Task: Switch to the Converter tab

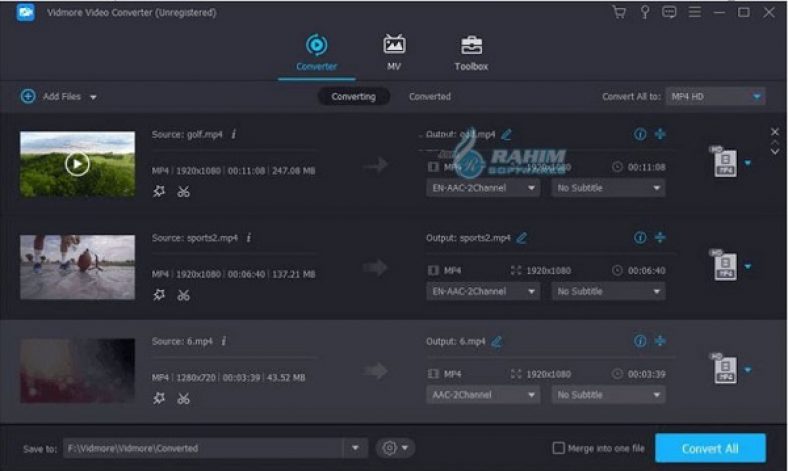Action: (x=316, y=52)
